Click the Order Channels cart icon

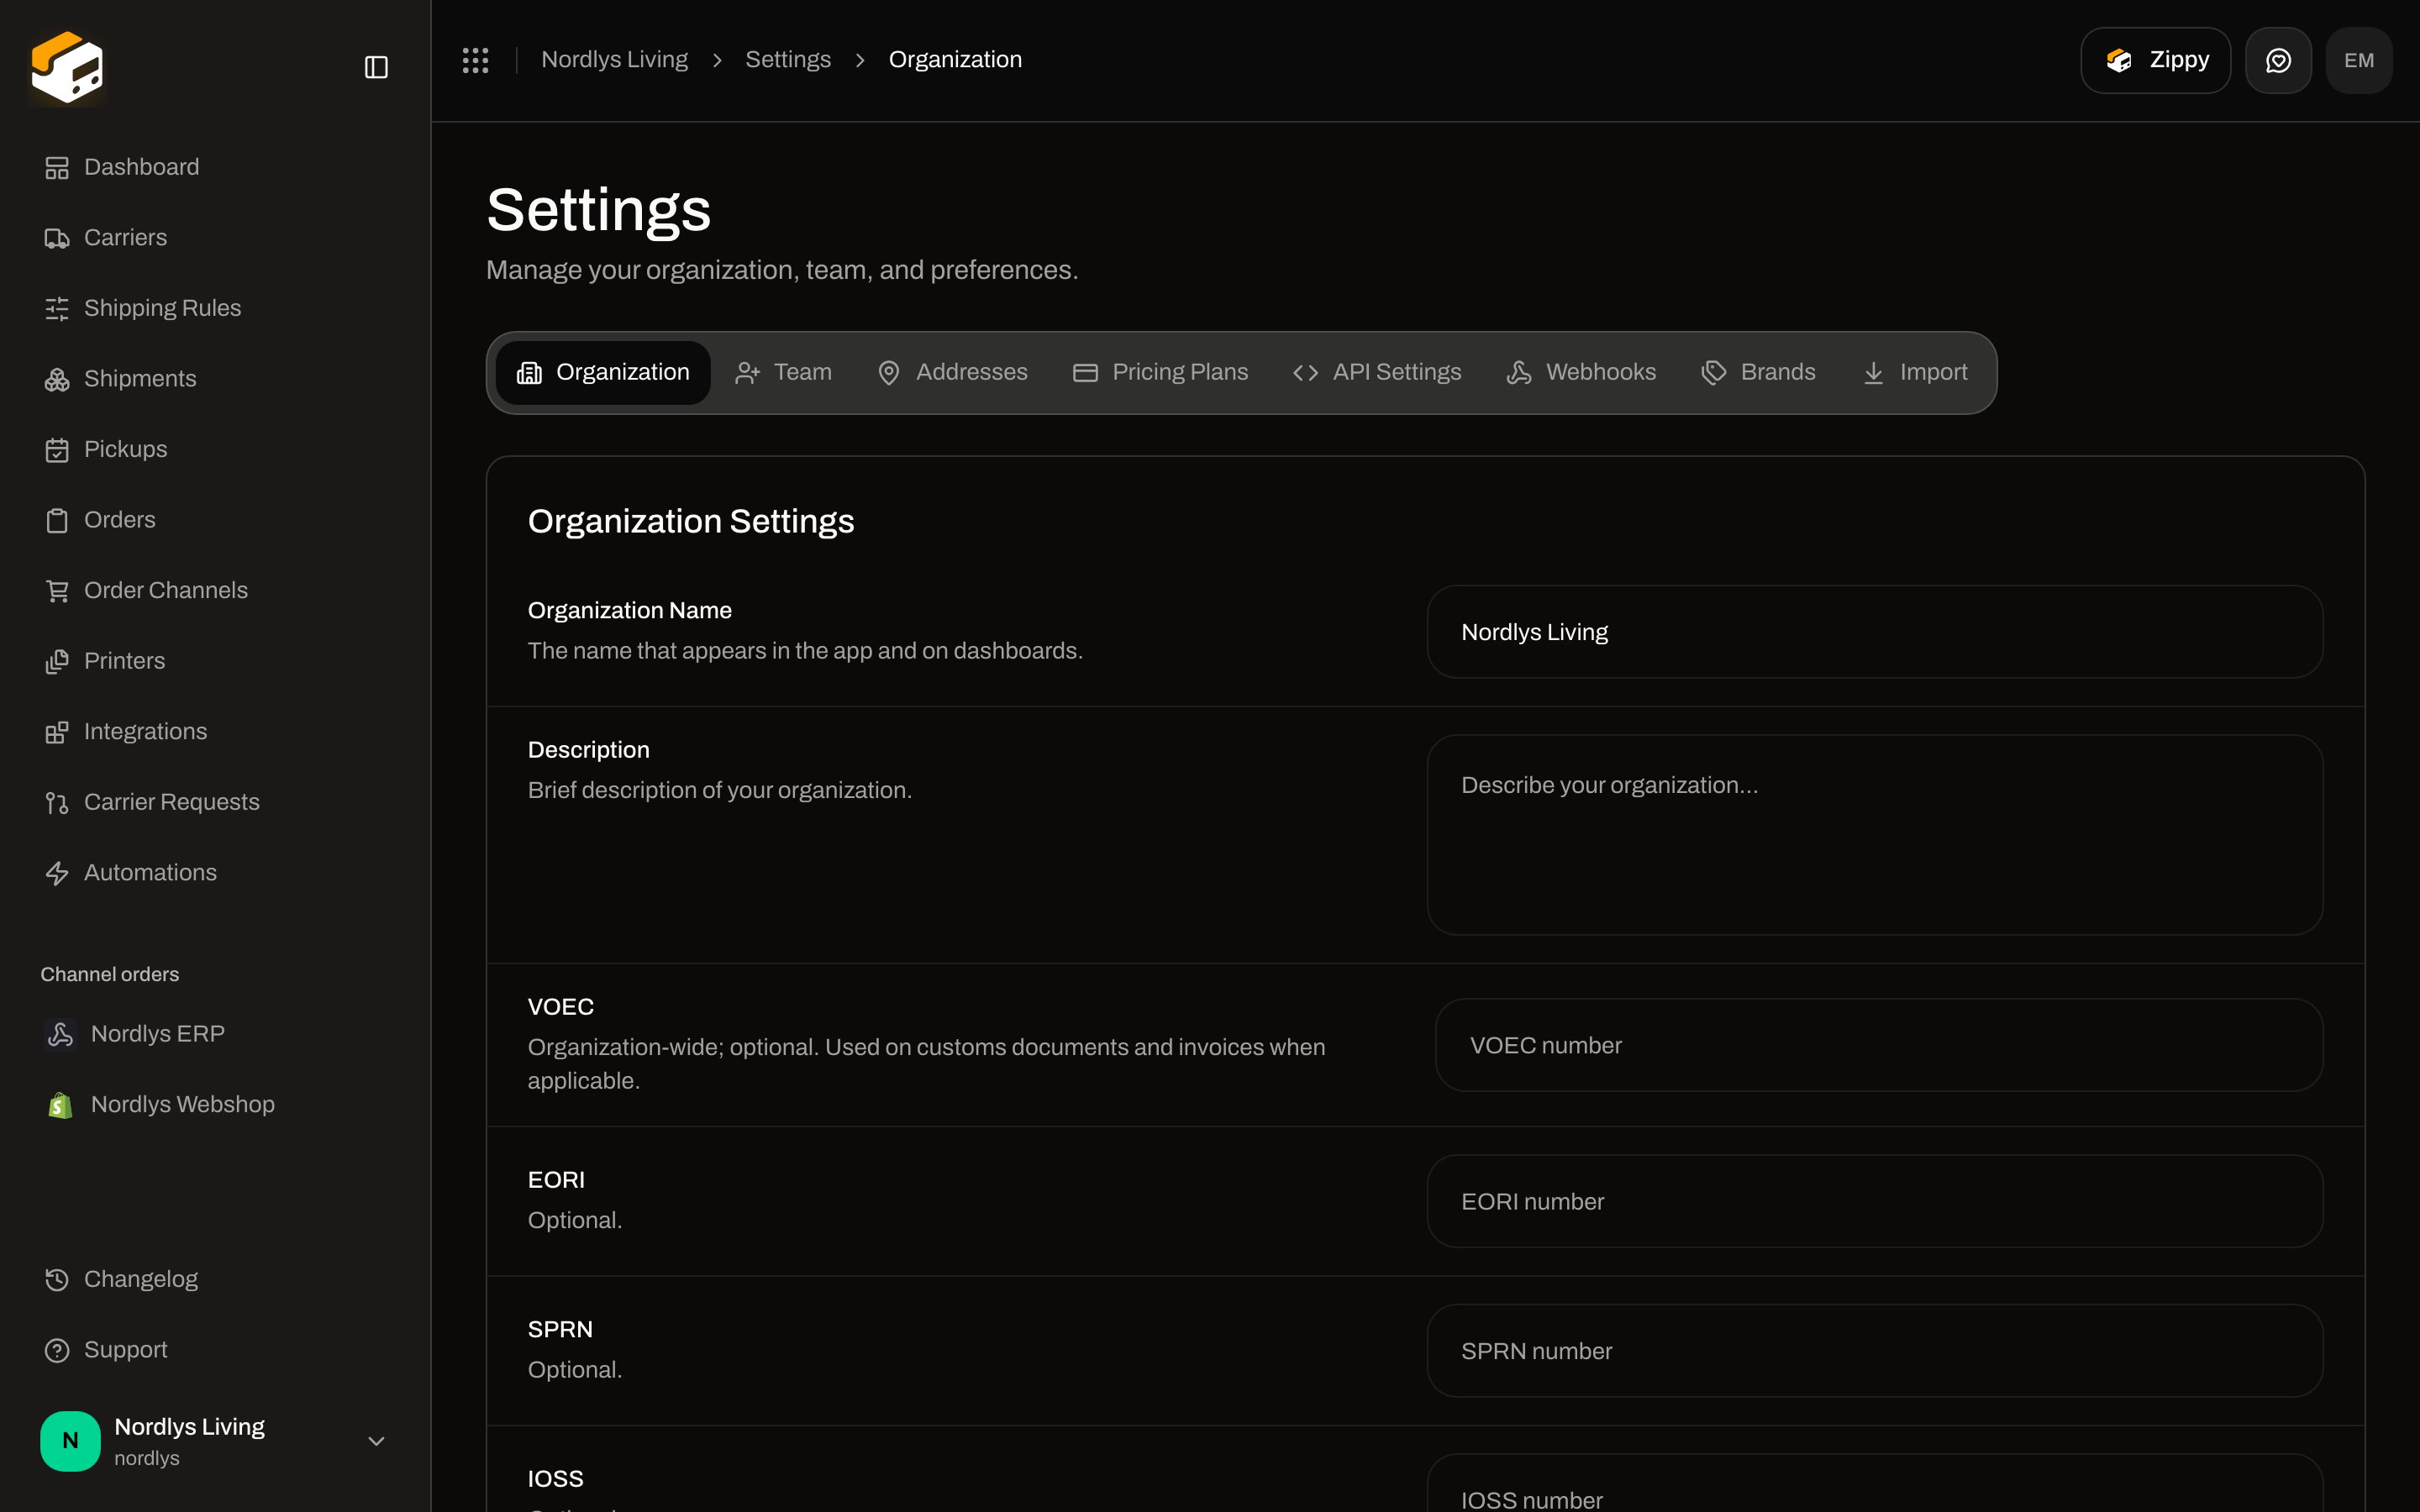coord(57,591)
